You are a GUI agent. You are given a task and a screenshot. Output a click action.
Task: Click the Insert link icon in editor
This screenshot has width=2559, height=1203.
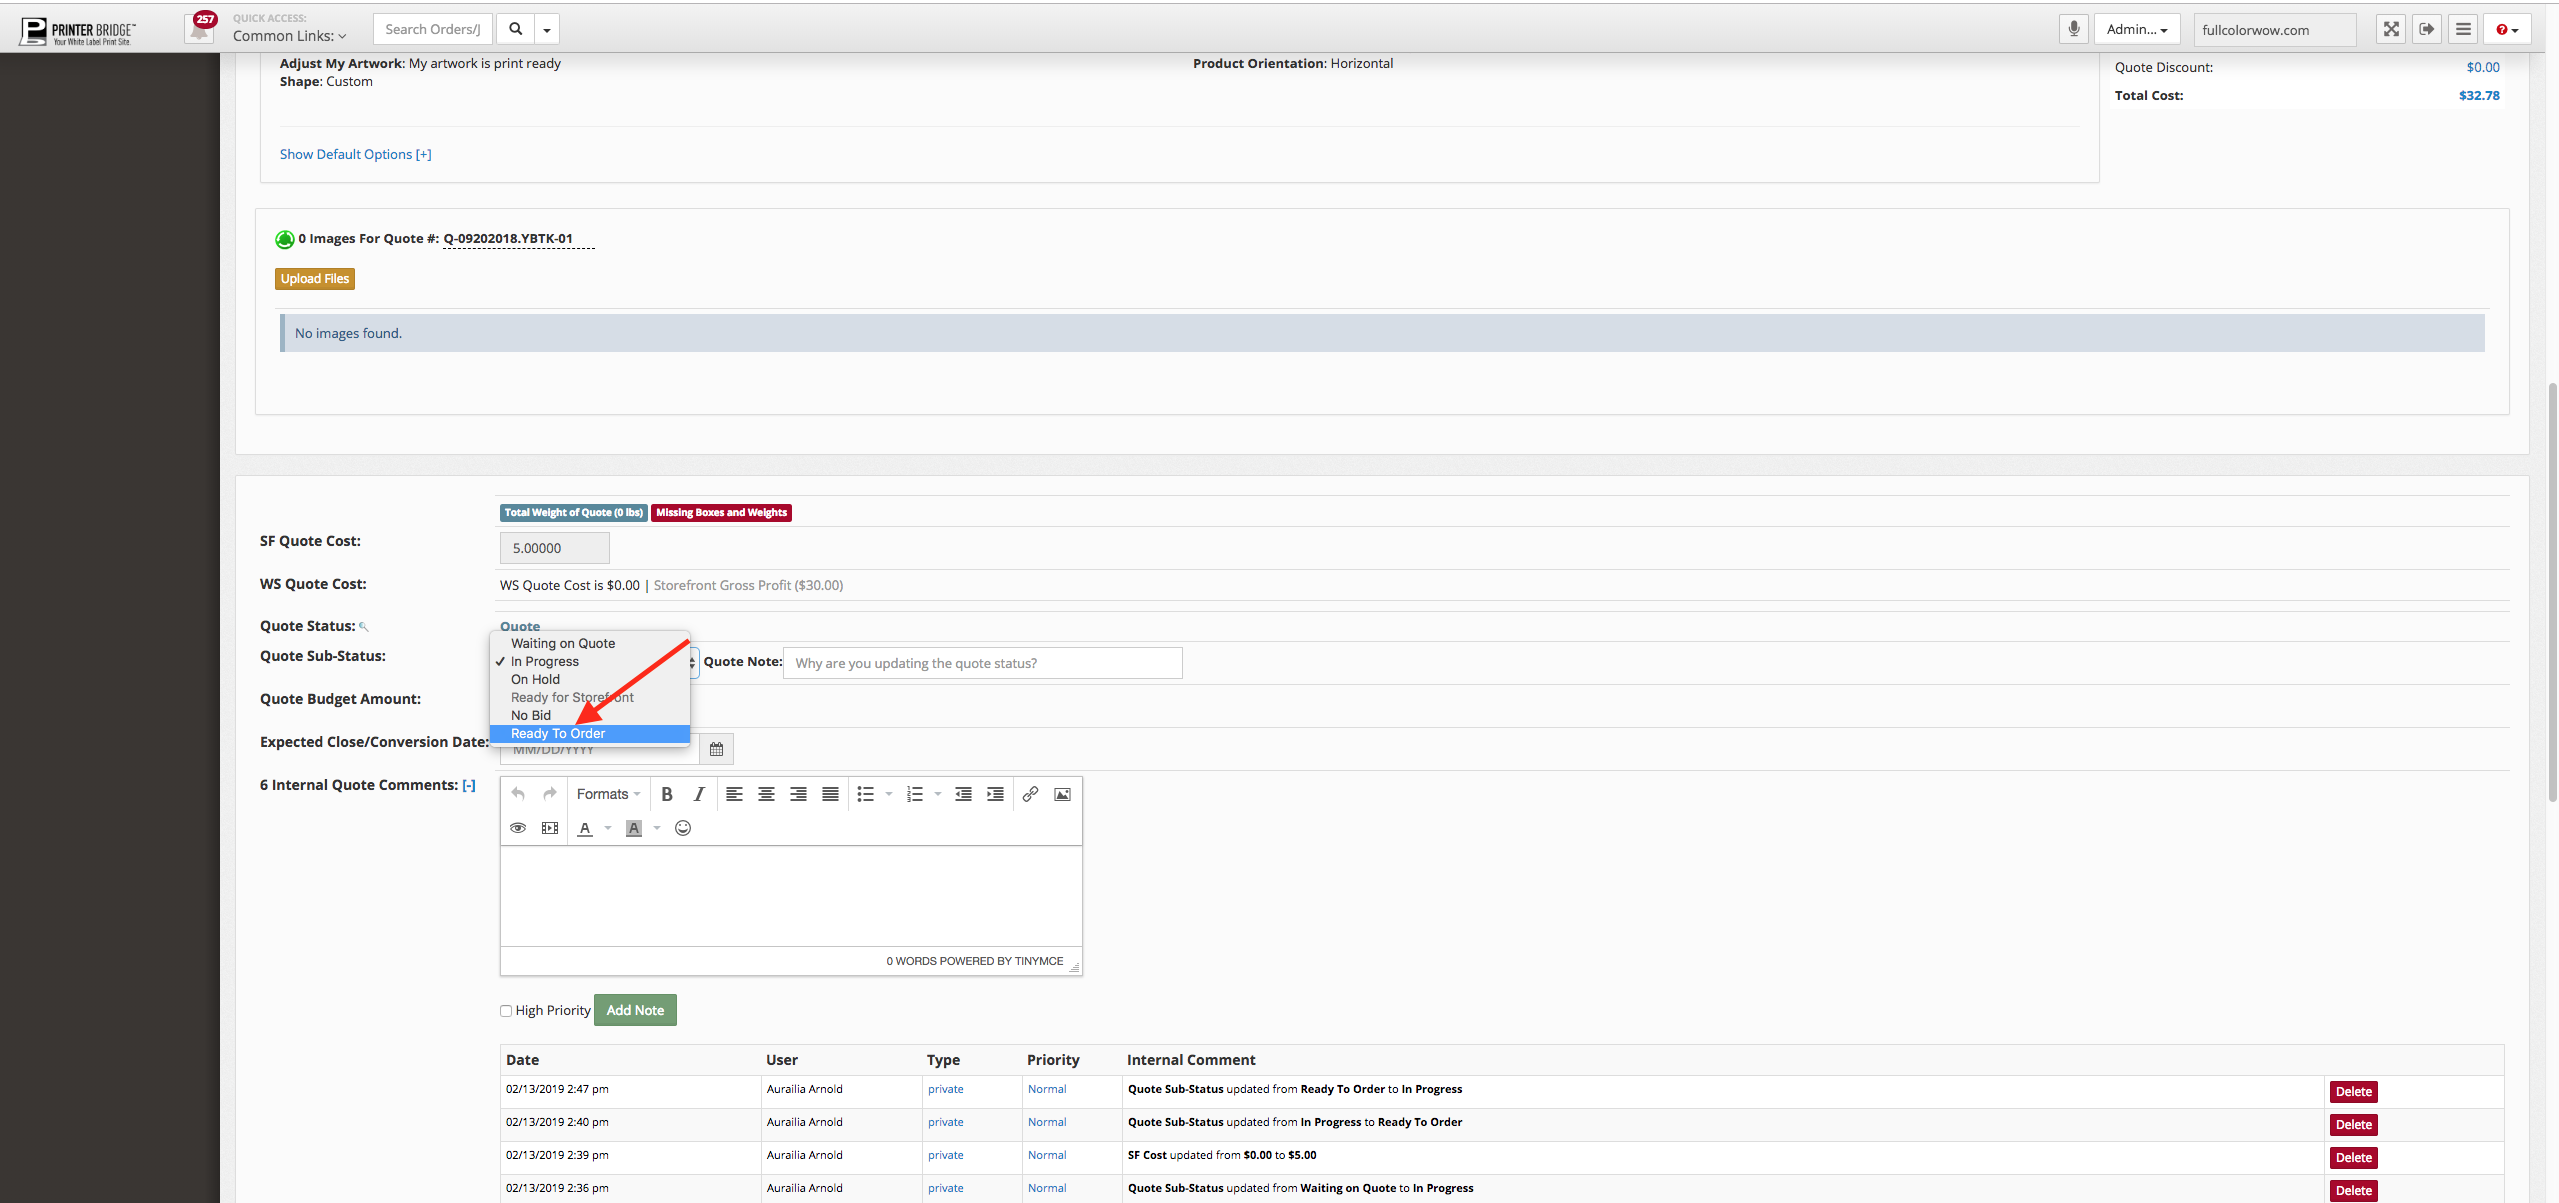point(1030,794)
